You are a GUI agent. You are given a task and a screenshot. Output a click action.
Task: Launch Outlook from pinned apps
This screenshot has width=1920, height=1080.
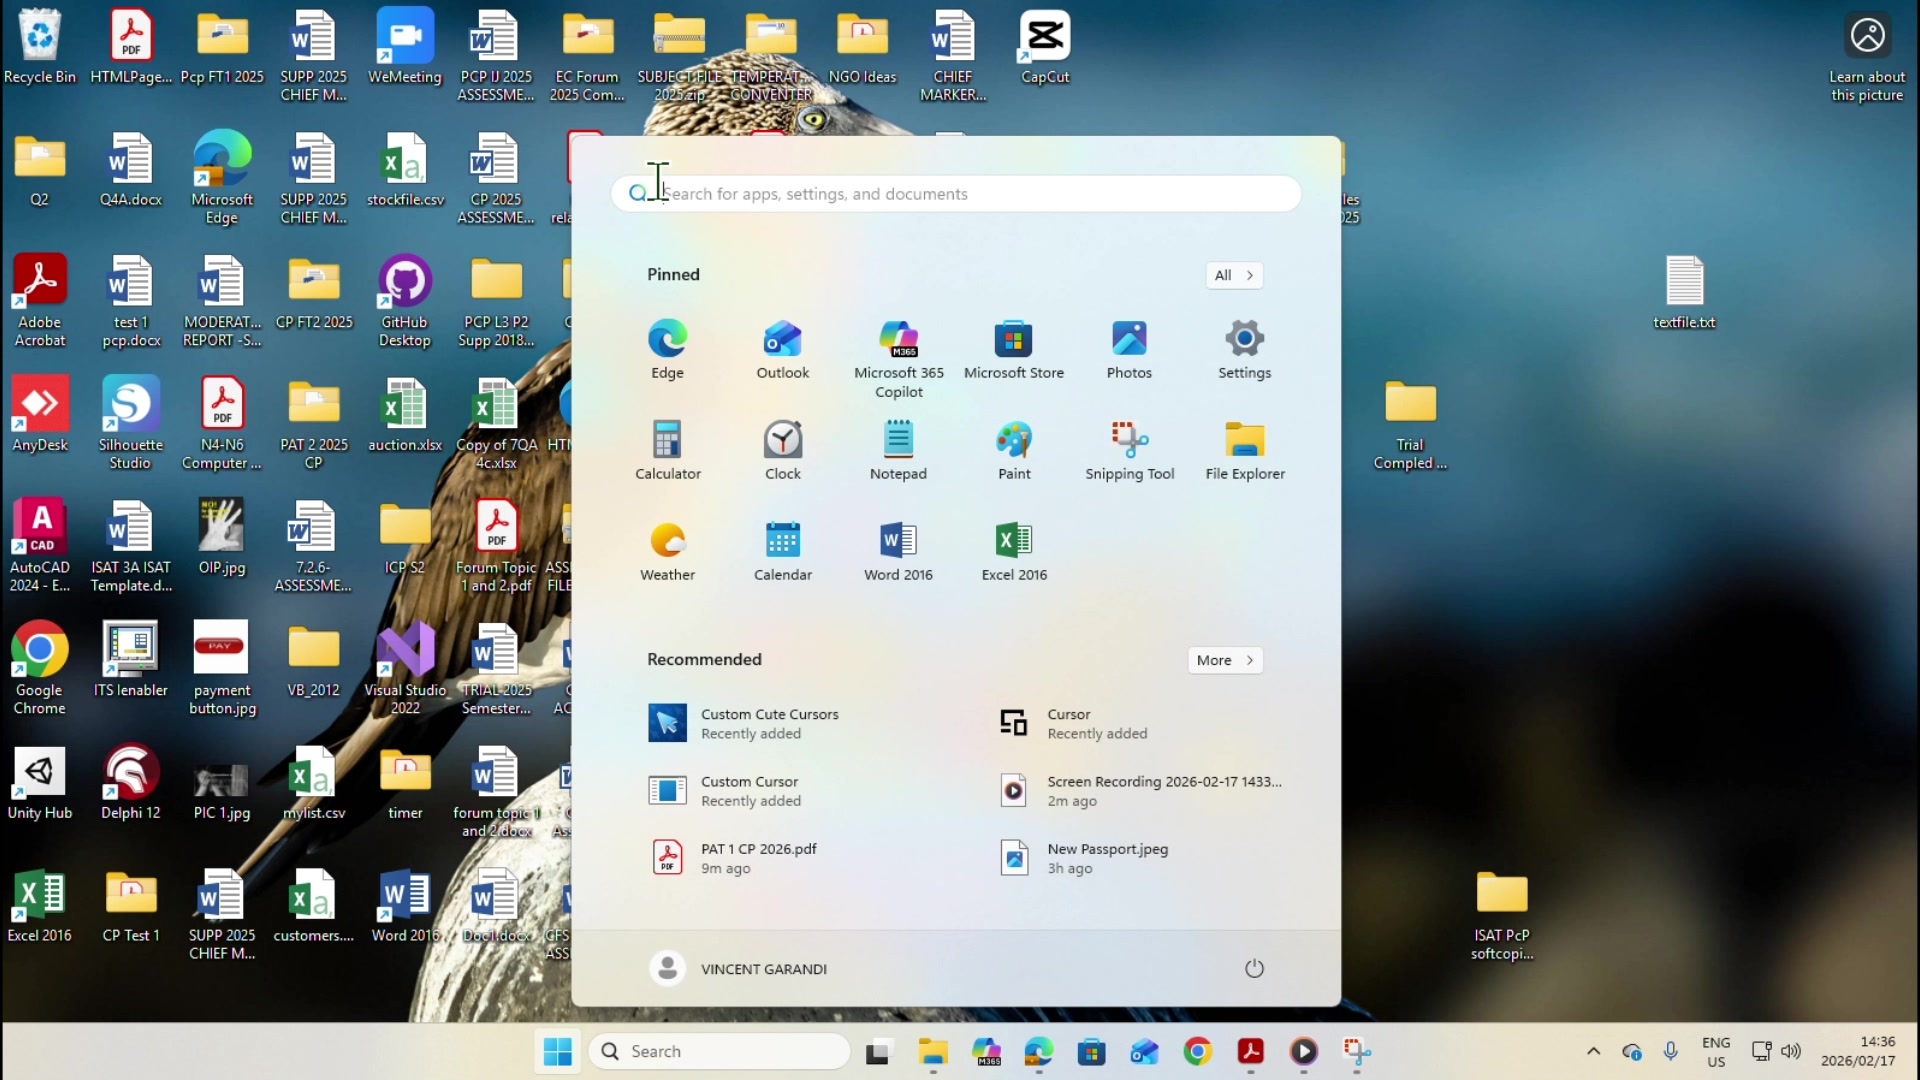point(782,350)
